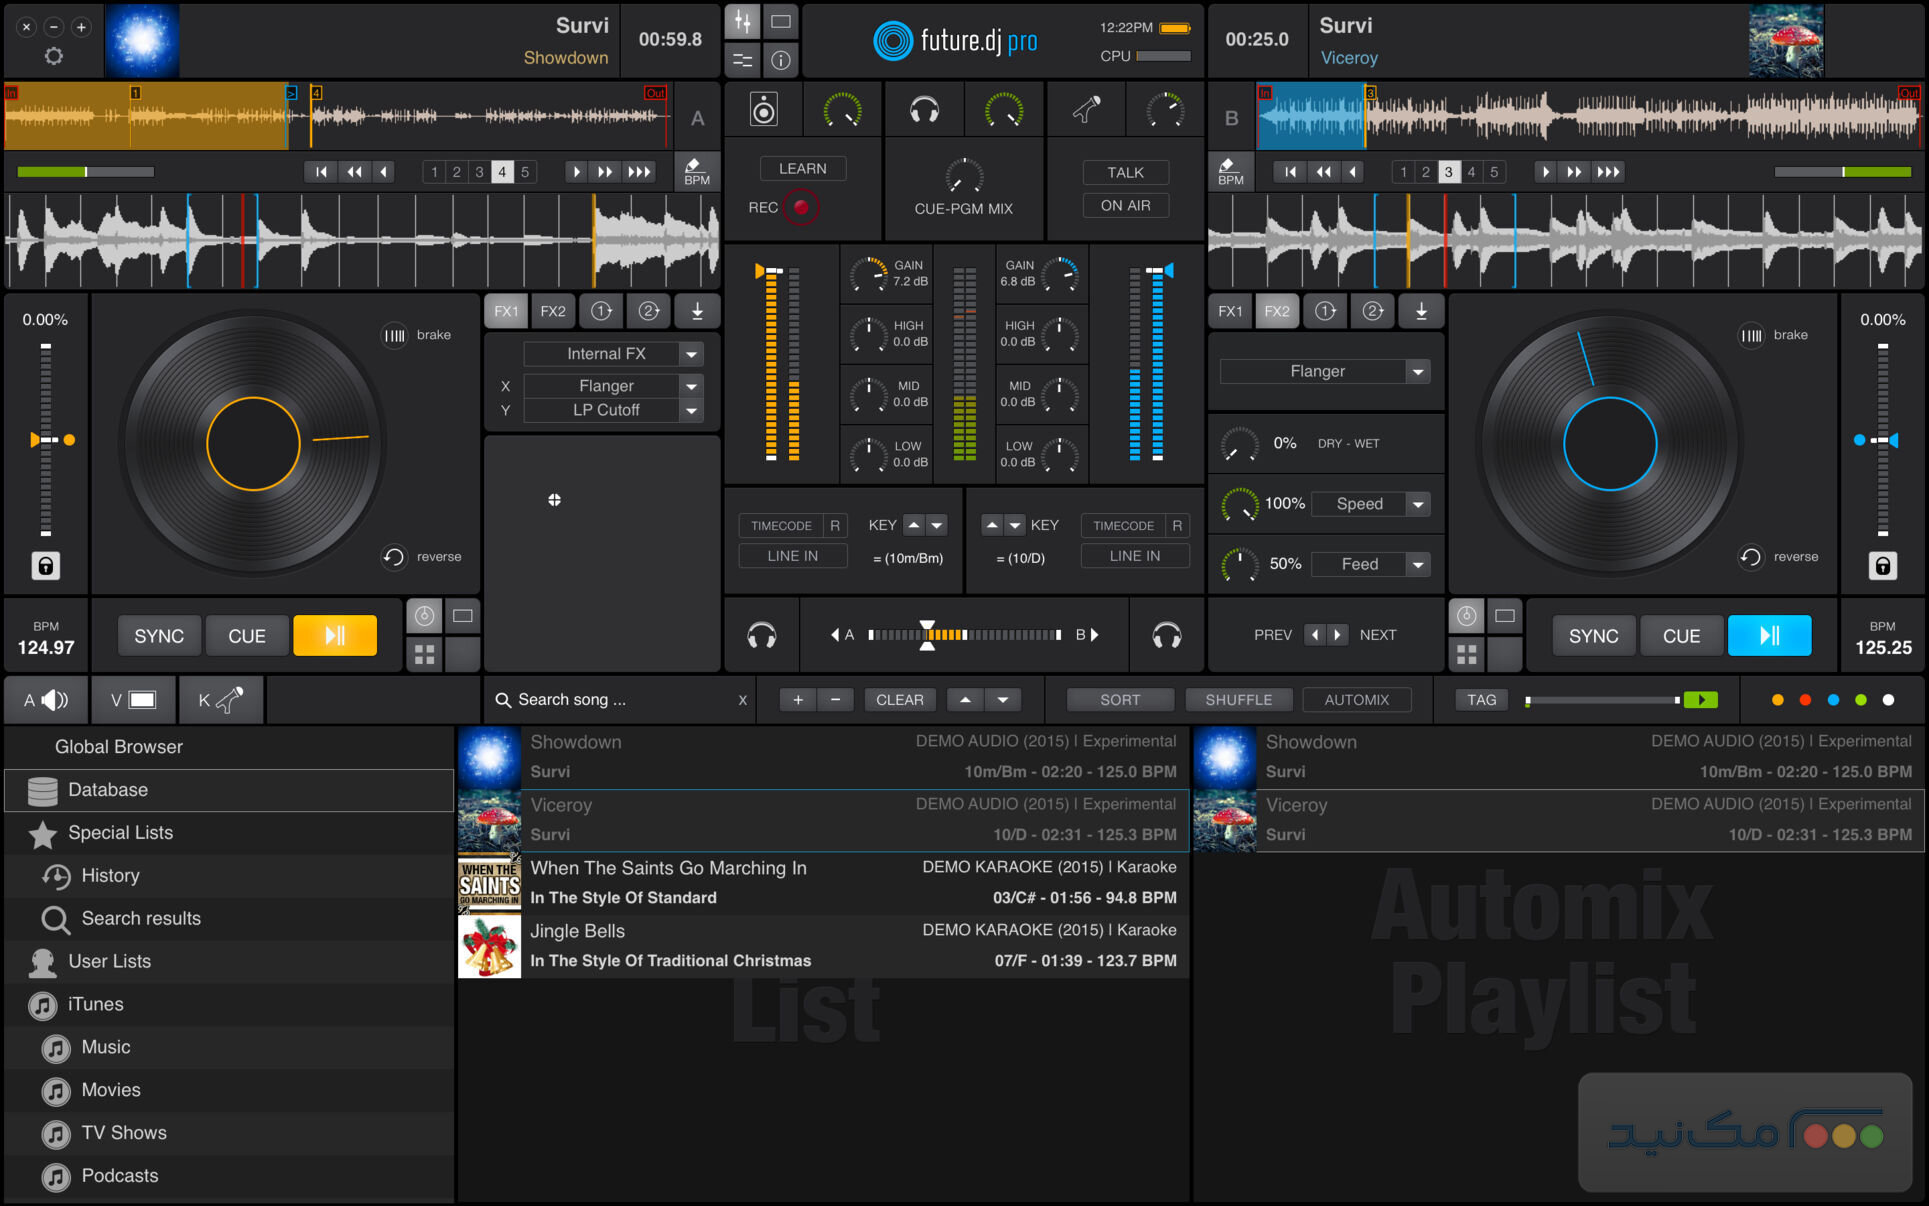Open the Speed parameter dropdown on Deck B
The image size is (1929, 1206).
(1370, 503)
